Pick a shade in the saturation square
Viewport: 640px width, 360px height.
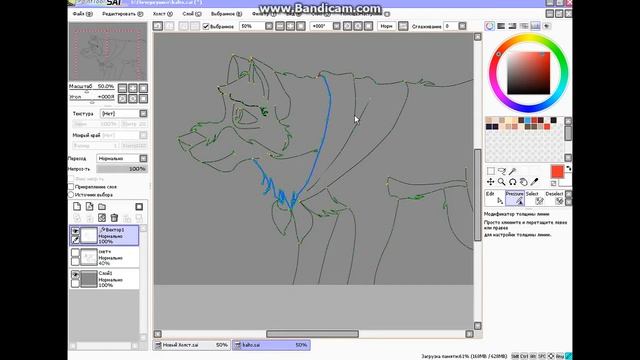(x=529, y=73)
